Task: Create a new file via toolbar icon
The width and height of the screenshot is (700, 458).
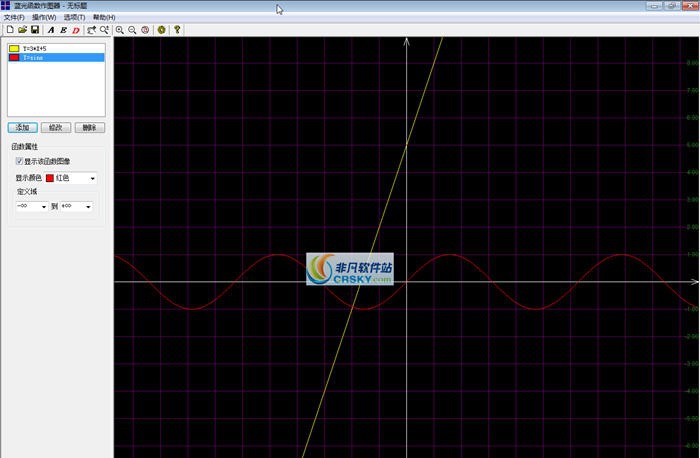Action: [x=10, y=29]
